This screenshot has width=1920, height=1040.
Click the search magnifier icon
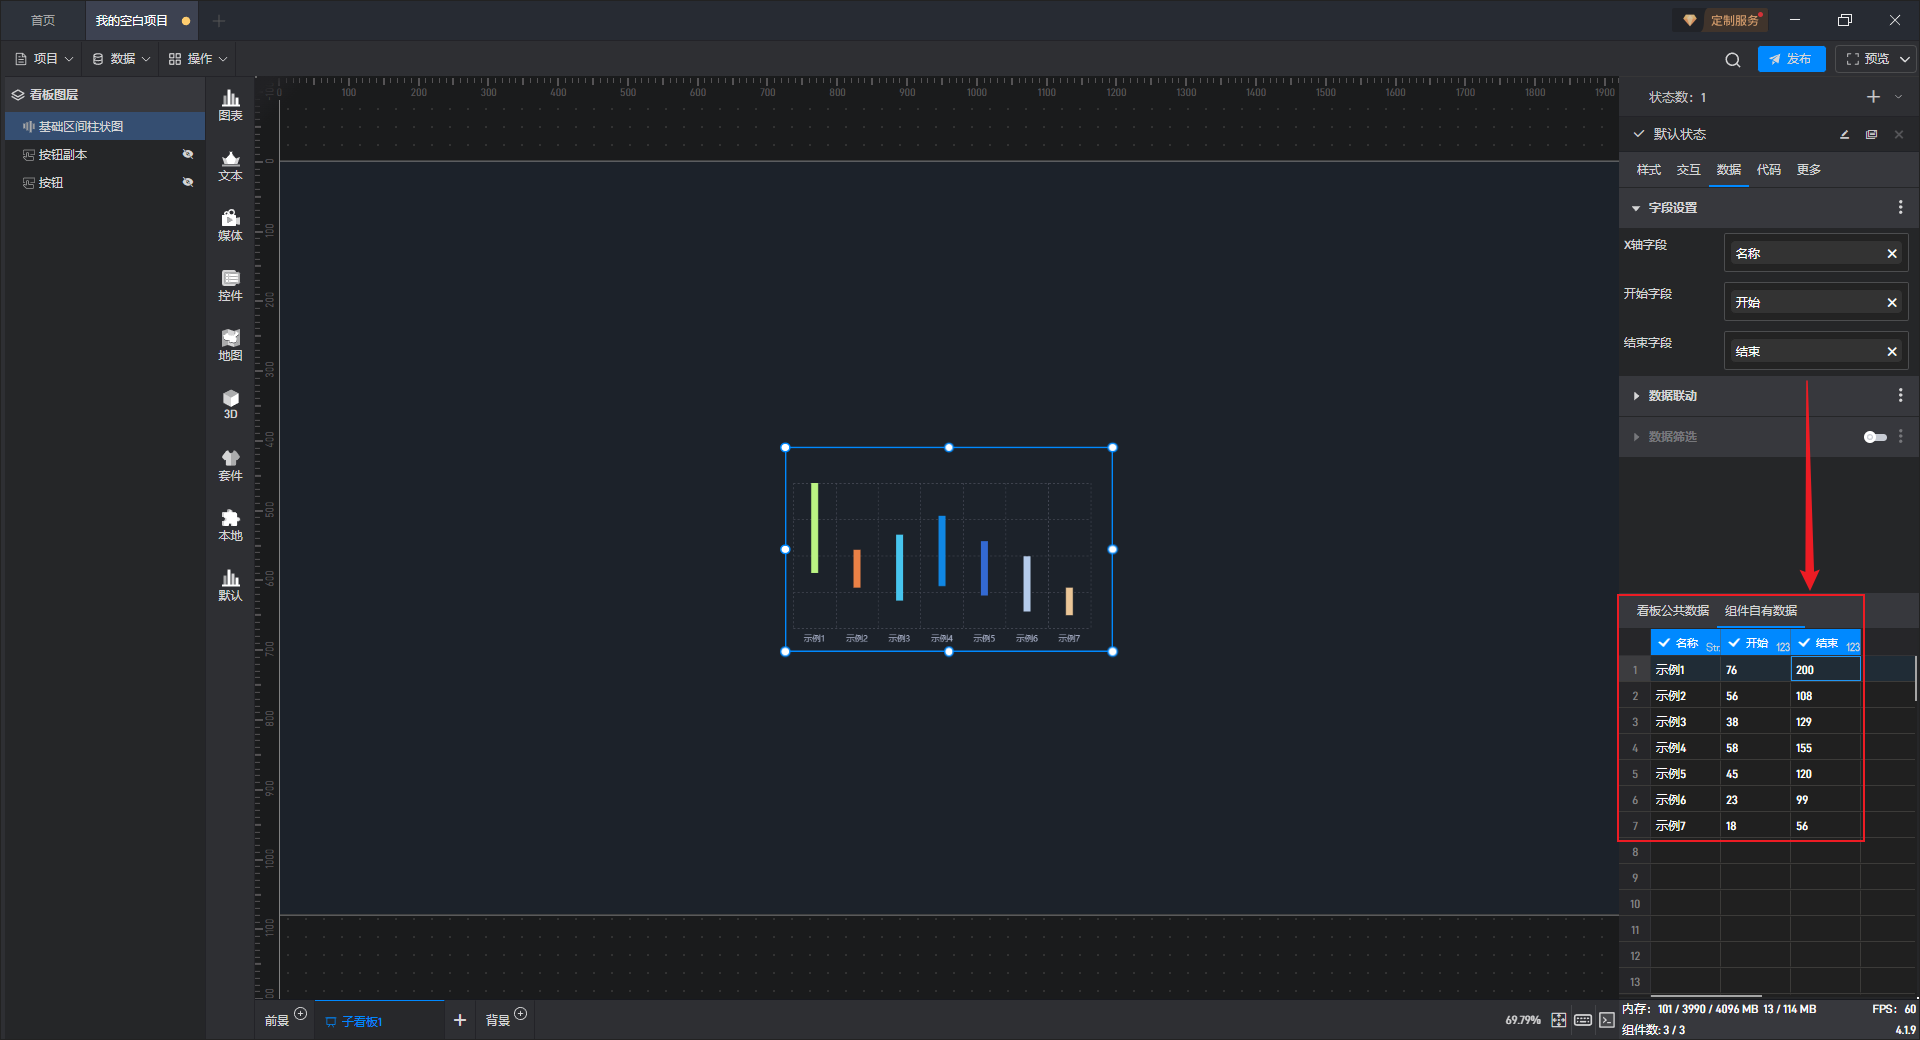(x=1732, y=60)
